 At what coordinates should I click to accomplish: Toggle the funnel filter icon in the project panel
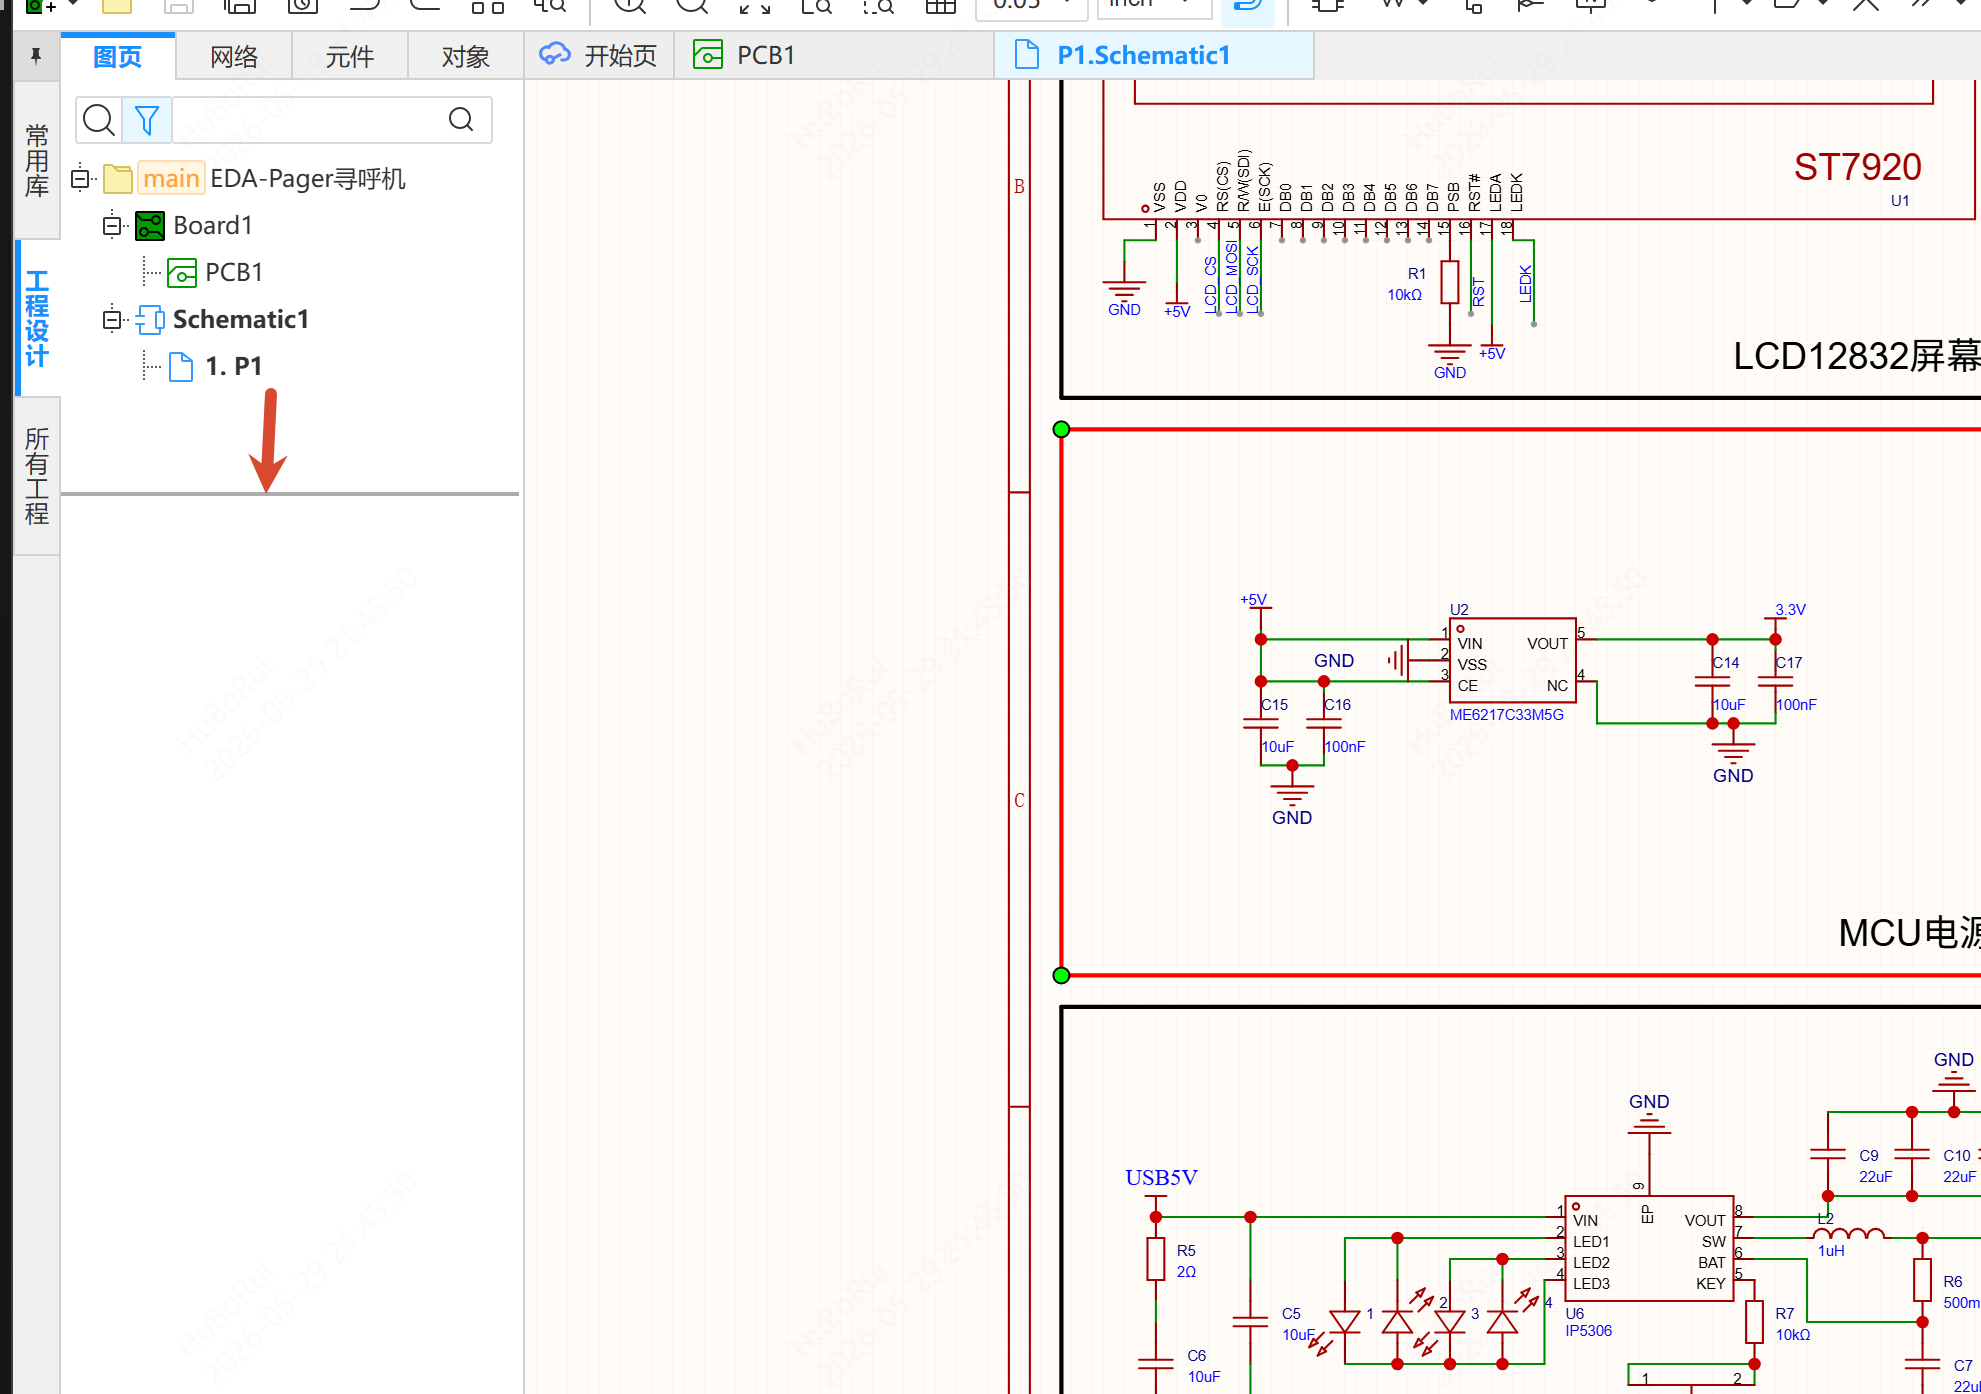[x=147, y=120]
